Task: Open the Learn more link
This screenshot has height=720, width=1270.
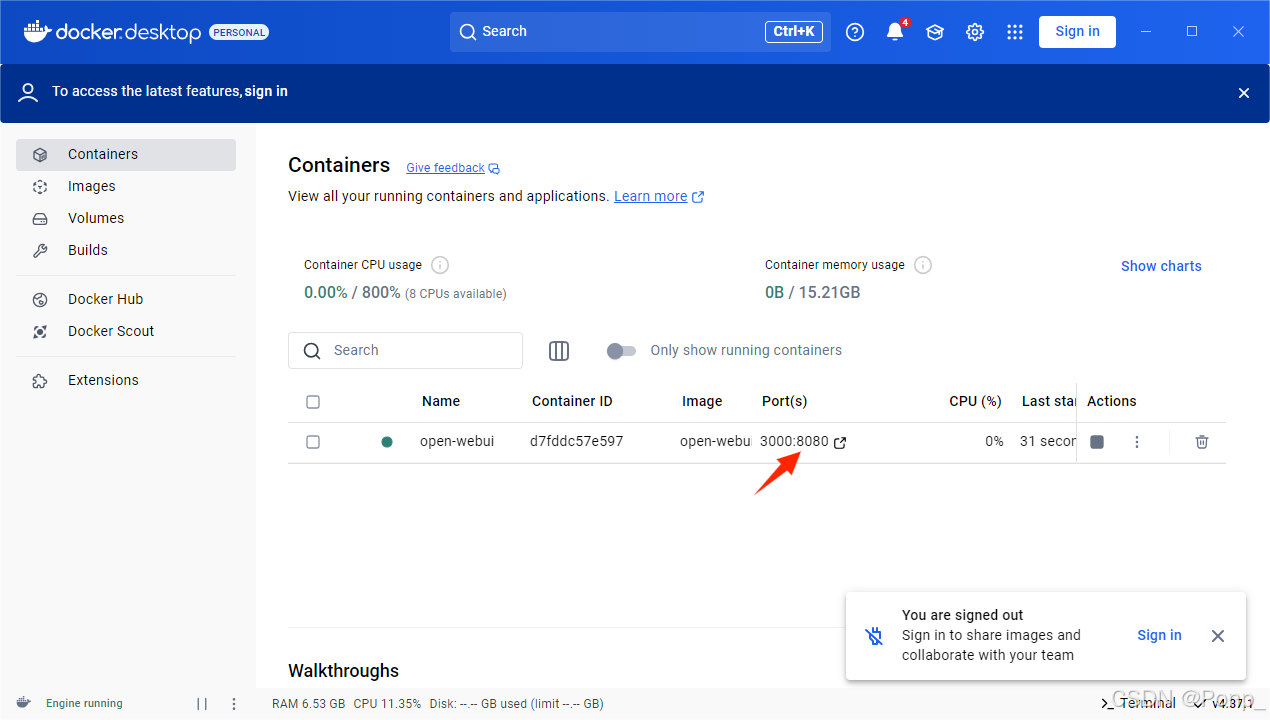Action: point(659,197)
